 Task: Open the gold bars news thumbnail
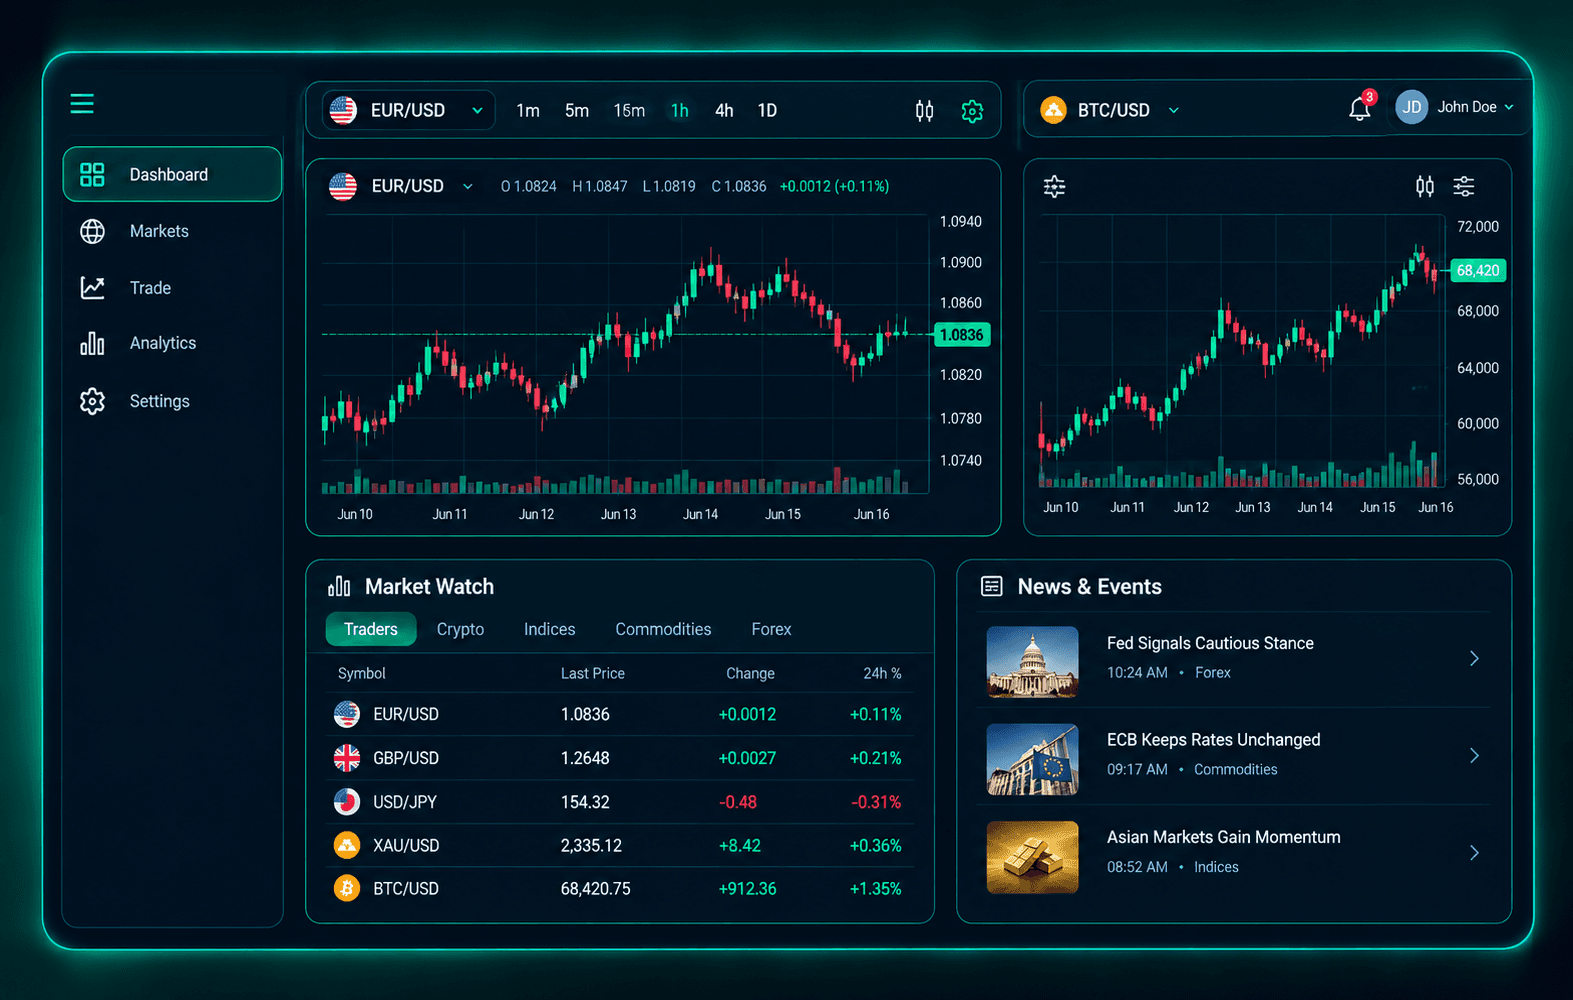point(1032,857)
